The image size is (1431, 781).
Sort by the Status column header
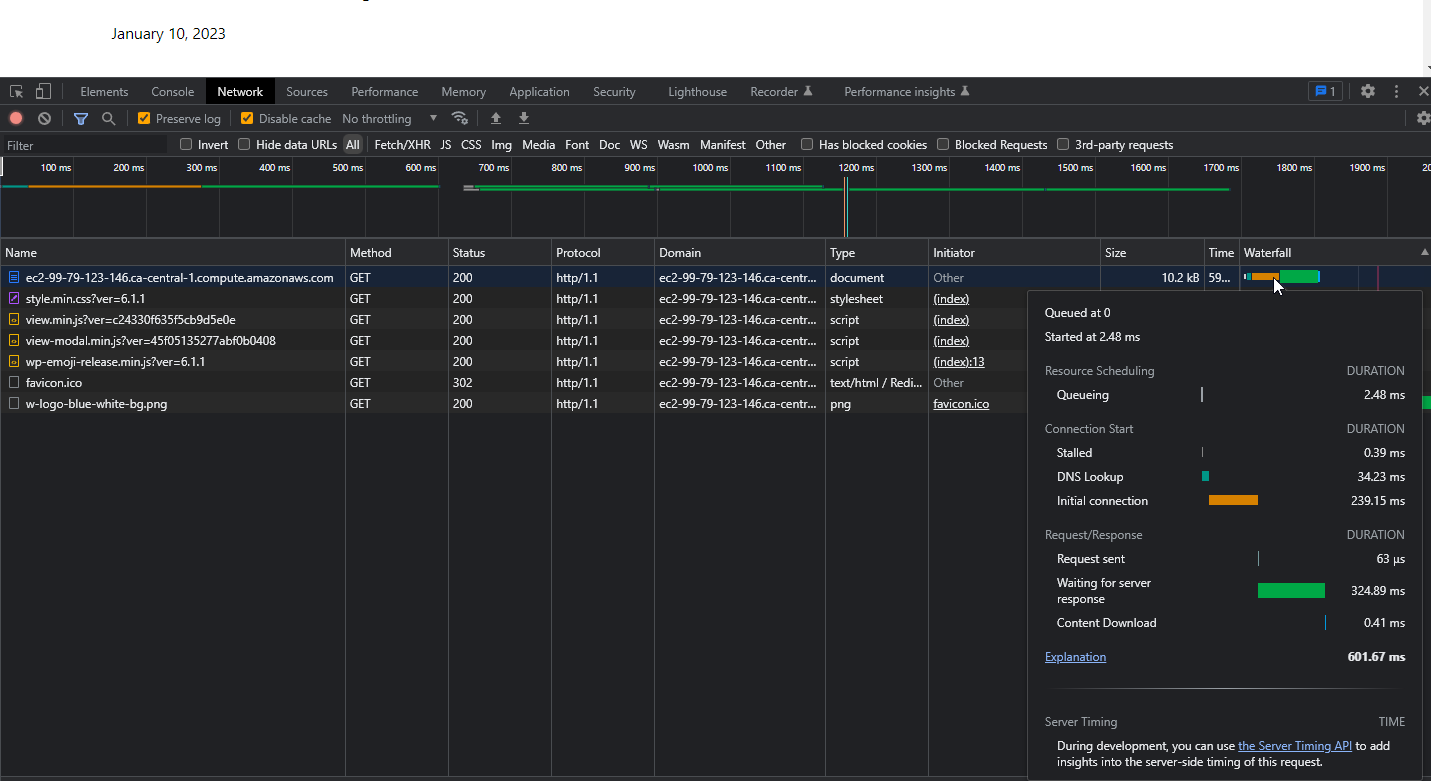[x=500, y=252]
